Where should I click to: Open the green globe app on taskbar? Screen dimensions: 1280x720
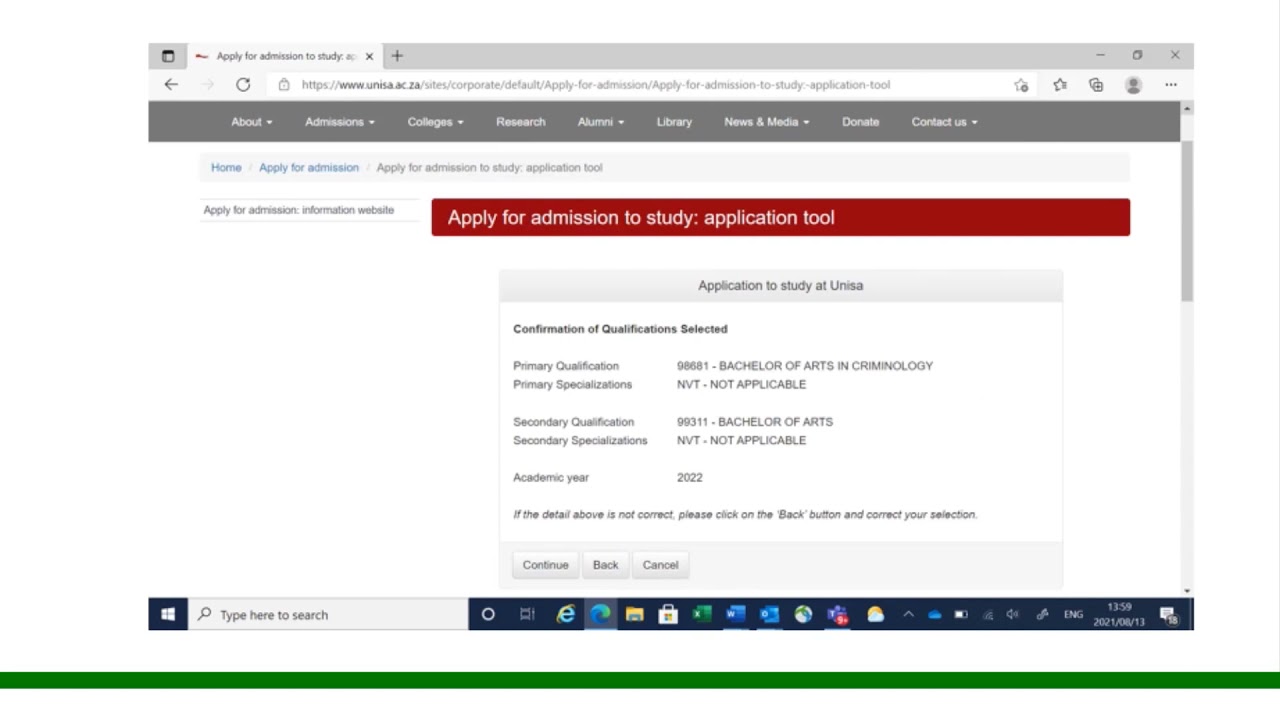pos(803,615)
